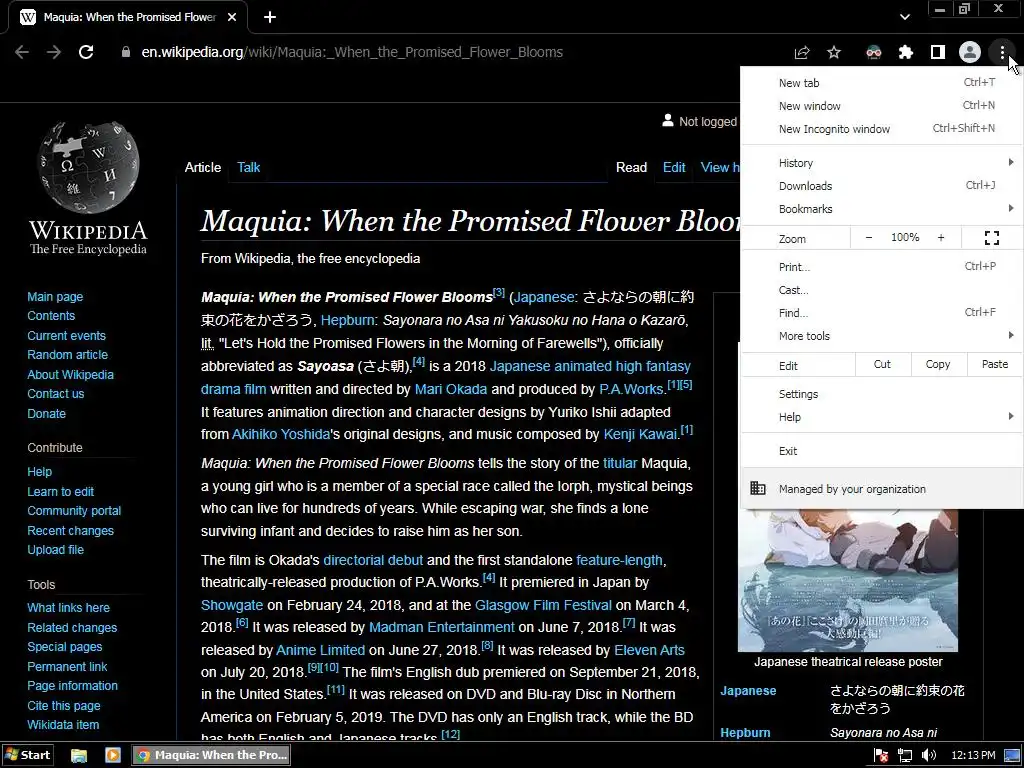Open Downloads from the Chrome menu

click(x=882, y=186)
